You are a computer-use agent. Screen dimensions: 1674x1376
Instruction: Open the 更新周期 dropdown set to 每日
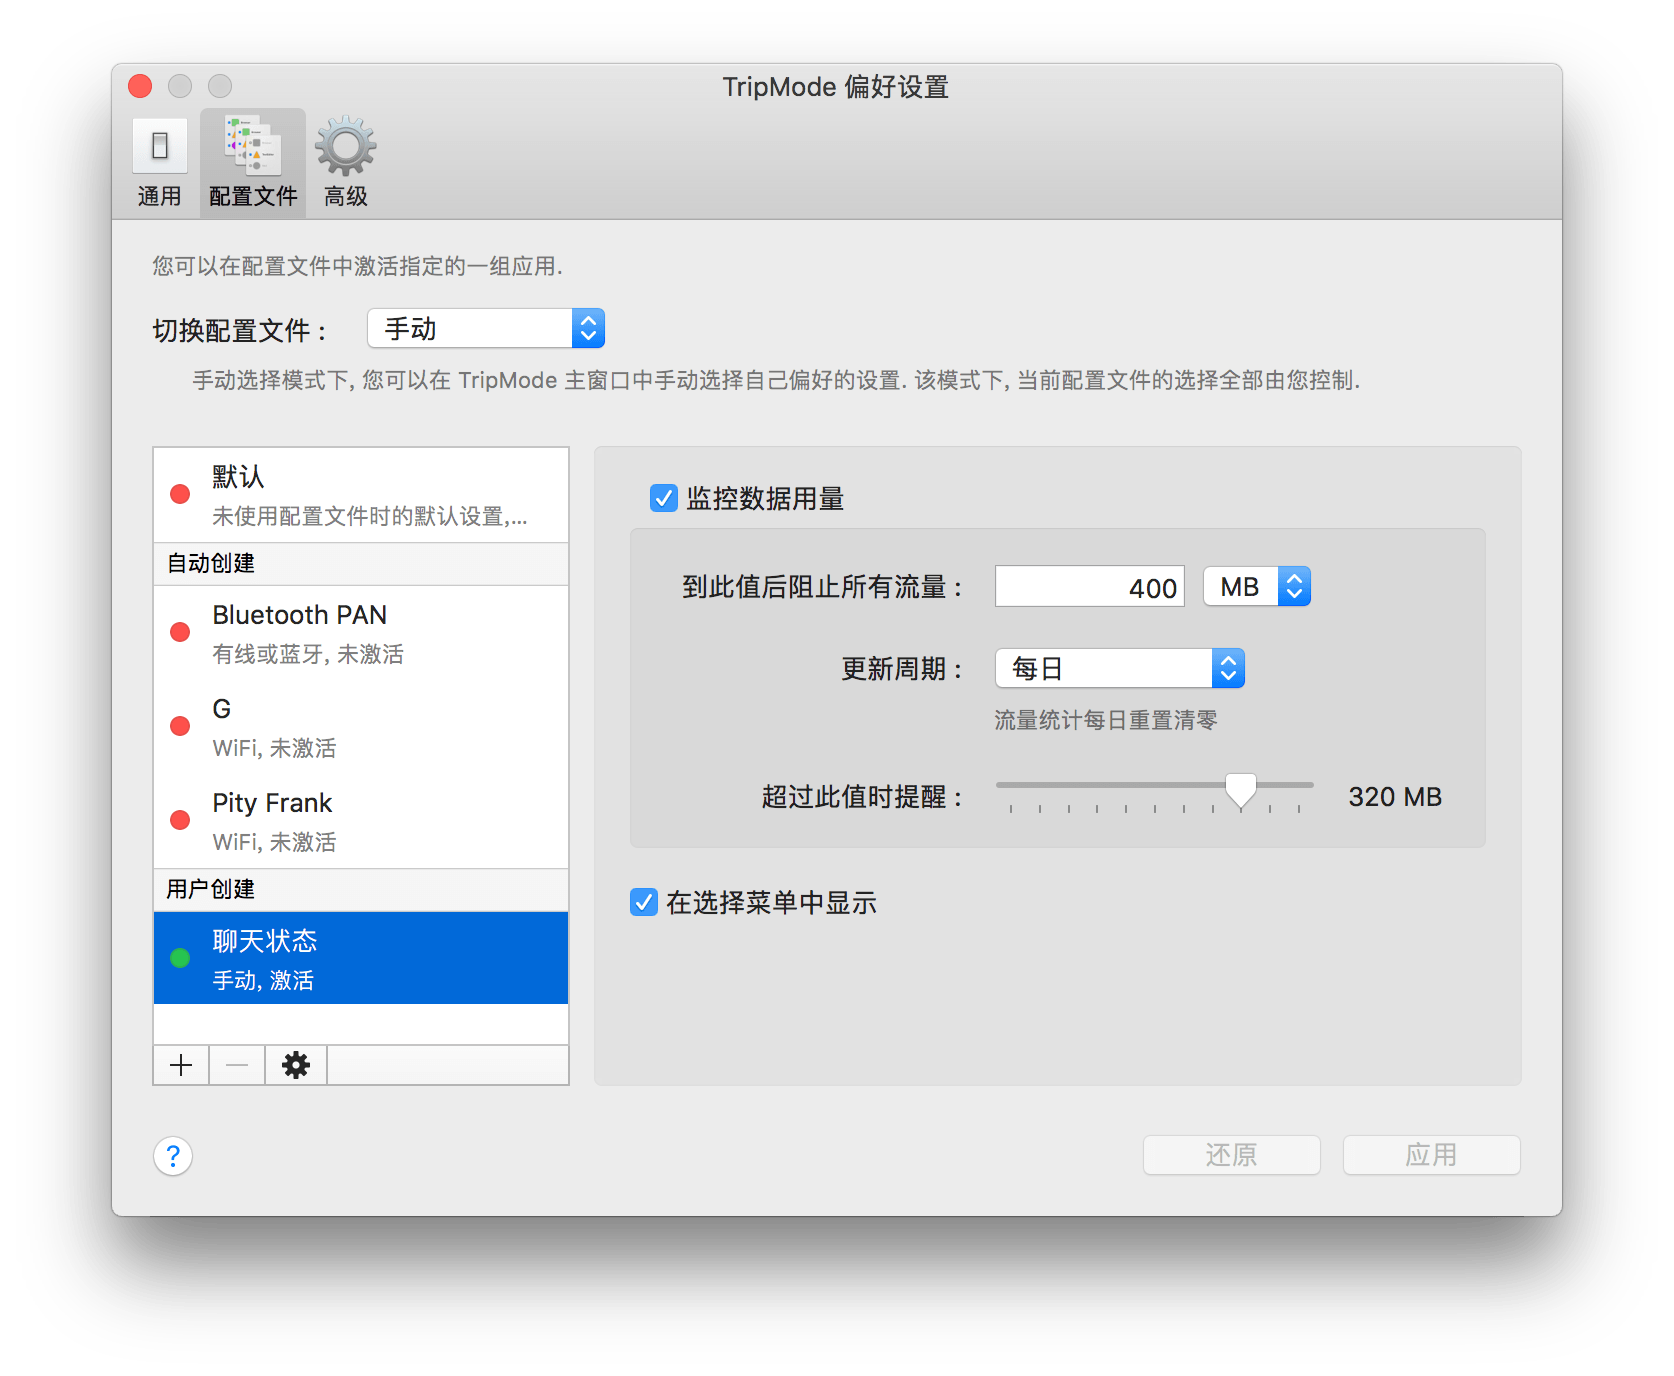(x=1120, y=668)
